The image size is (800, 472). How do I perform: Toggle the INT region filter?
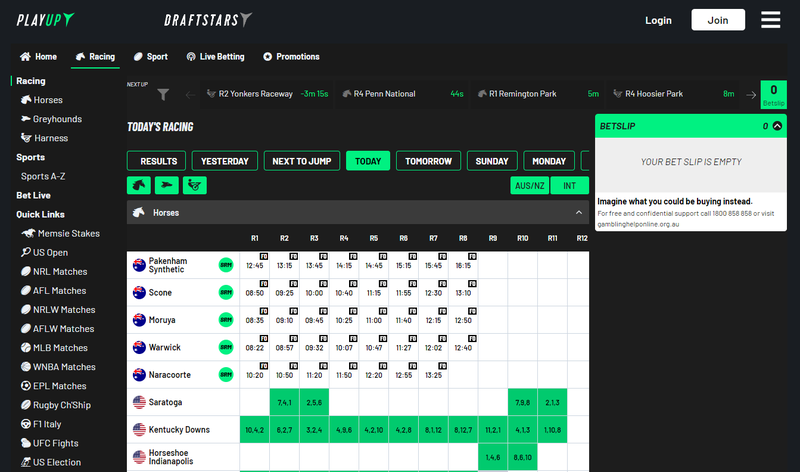coord(569,186)
